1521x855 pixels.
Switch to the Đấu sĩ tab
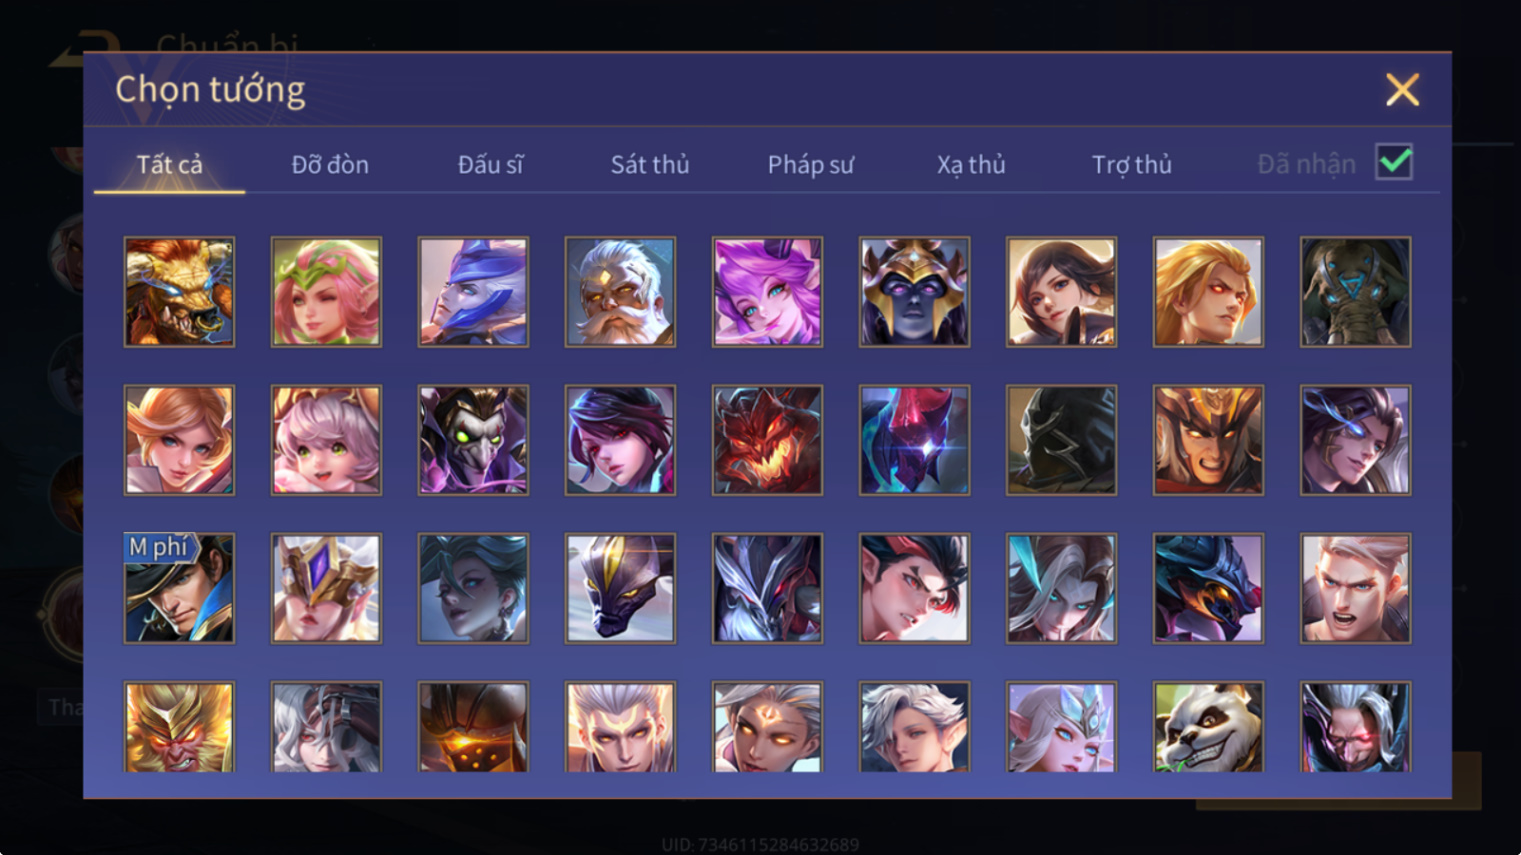pyautogui.click(x=490, y=164)
